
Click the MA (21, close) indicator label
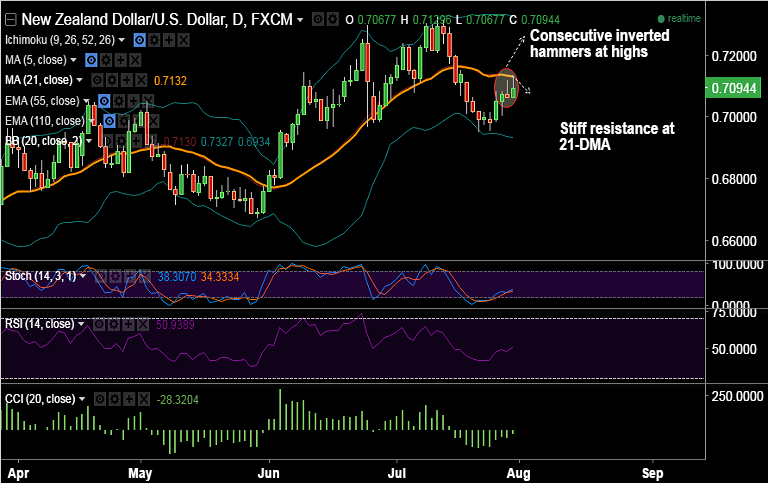coord(39,80)
